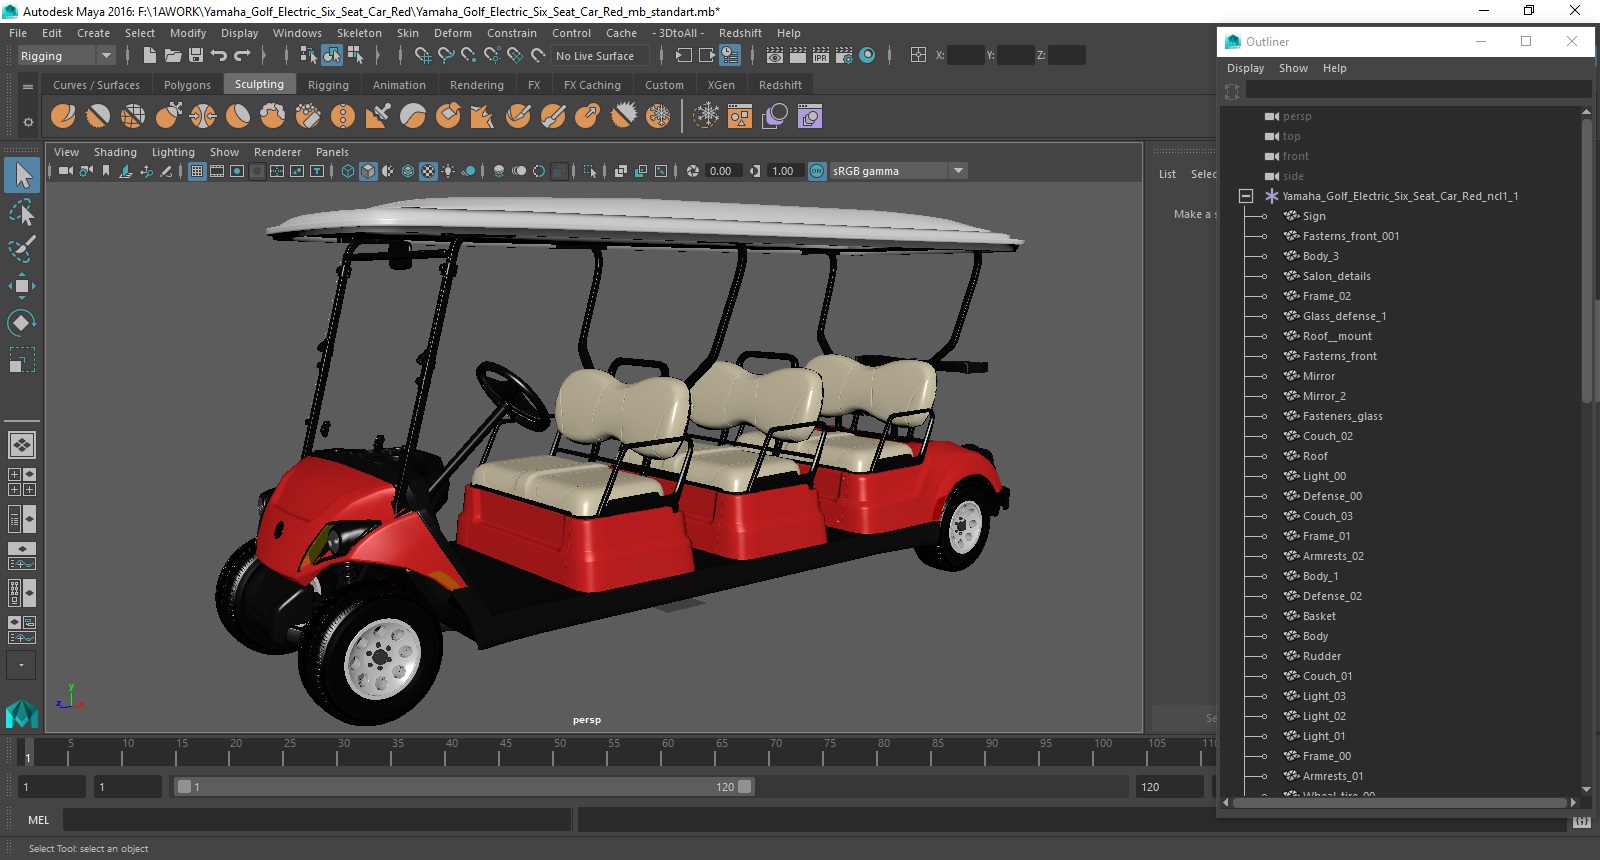
Task: Choose the Lasso select tool in the toolbox
Action: [22, 212]
